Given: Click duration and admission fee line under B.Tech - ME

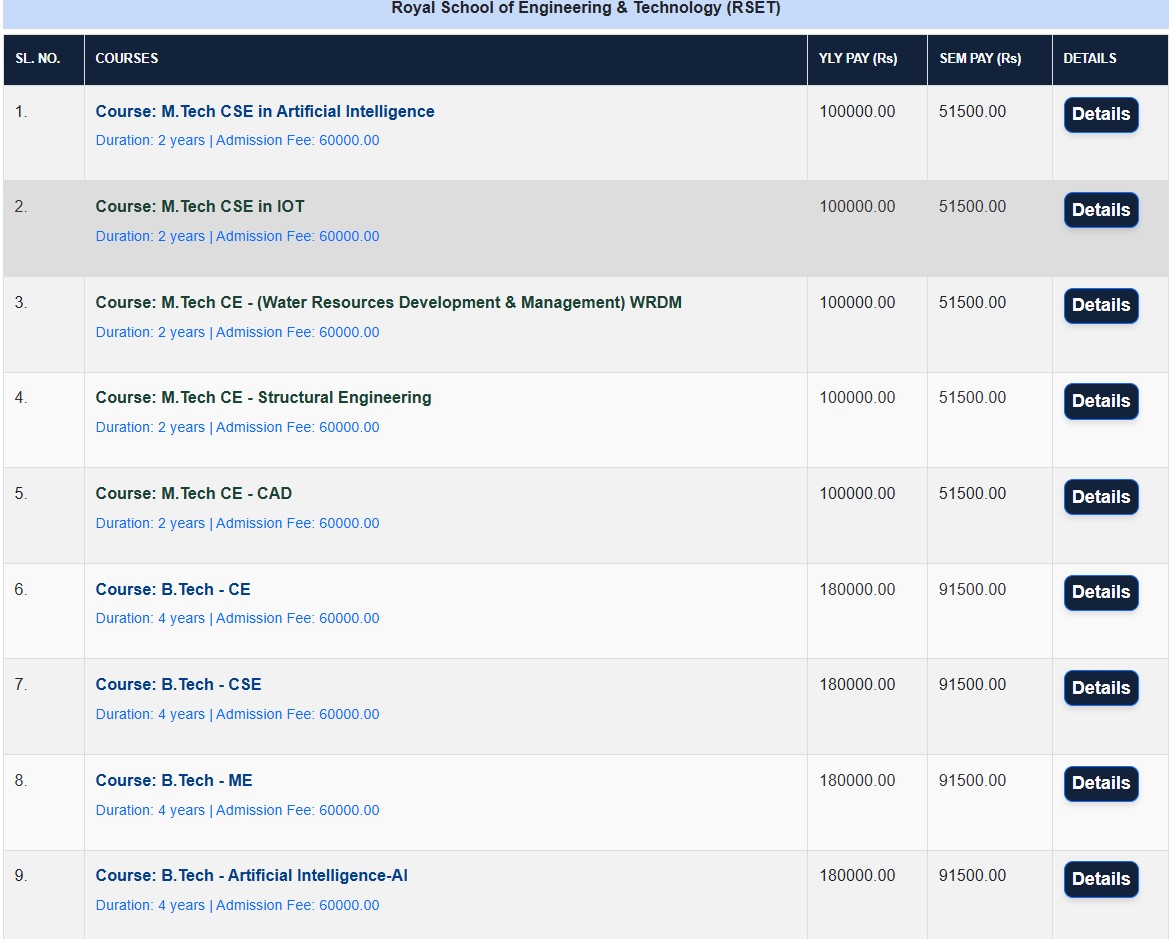Looking at the screenshot, I should (237, 811).
